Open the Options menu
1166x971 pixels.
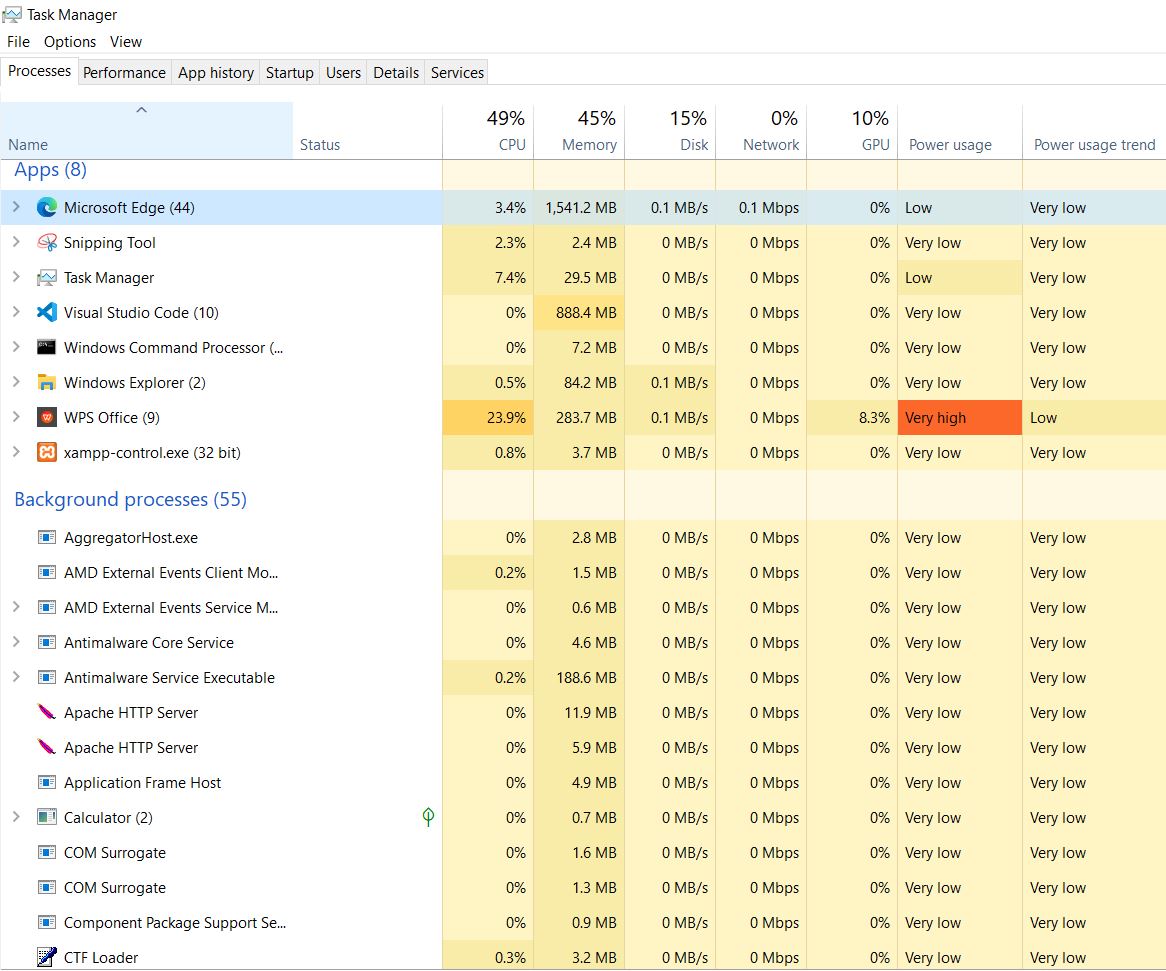point(70,42)
